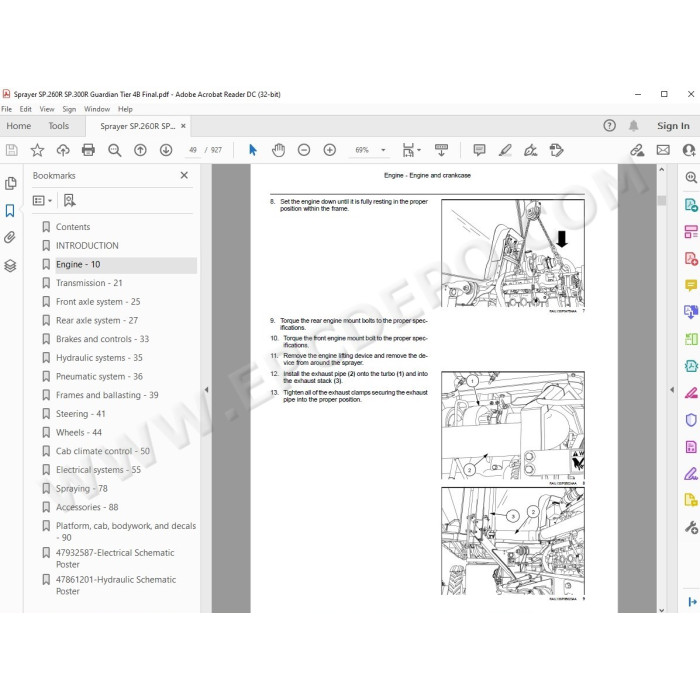Screen dimensions: 700x700
Task: Open 47861201-Hydraulic Schematic Poster bookmark
Action: pos(116,585)
